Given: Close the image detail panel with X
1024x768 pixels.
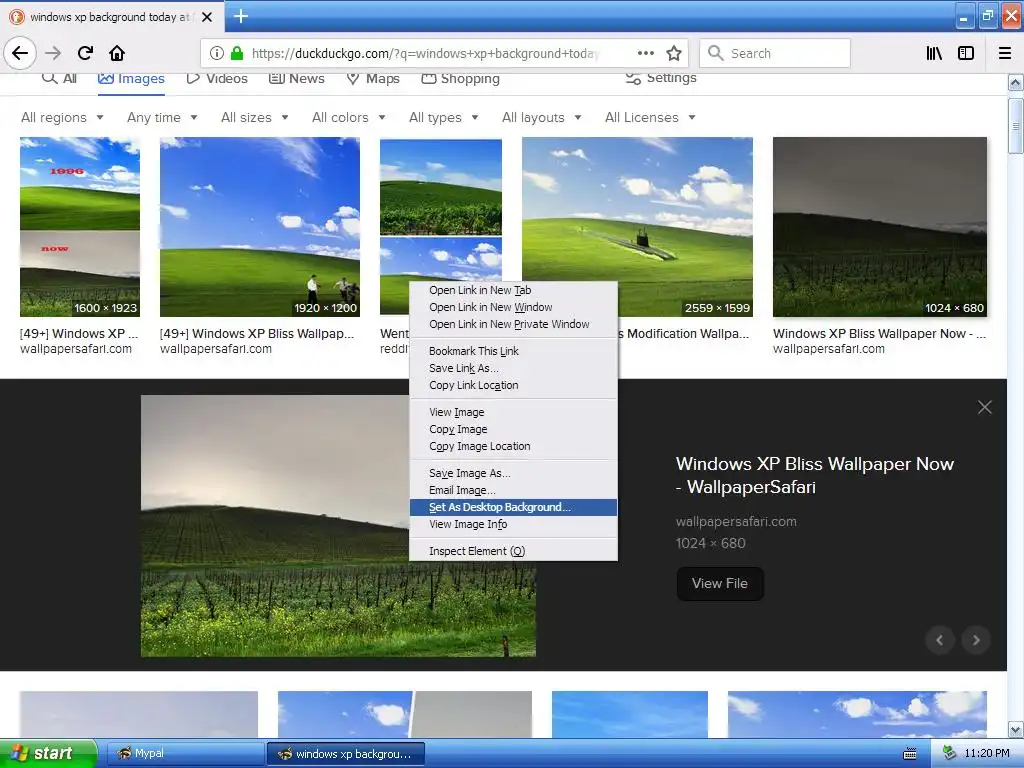Looking at the screenshot, I should click(985, 408).
